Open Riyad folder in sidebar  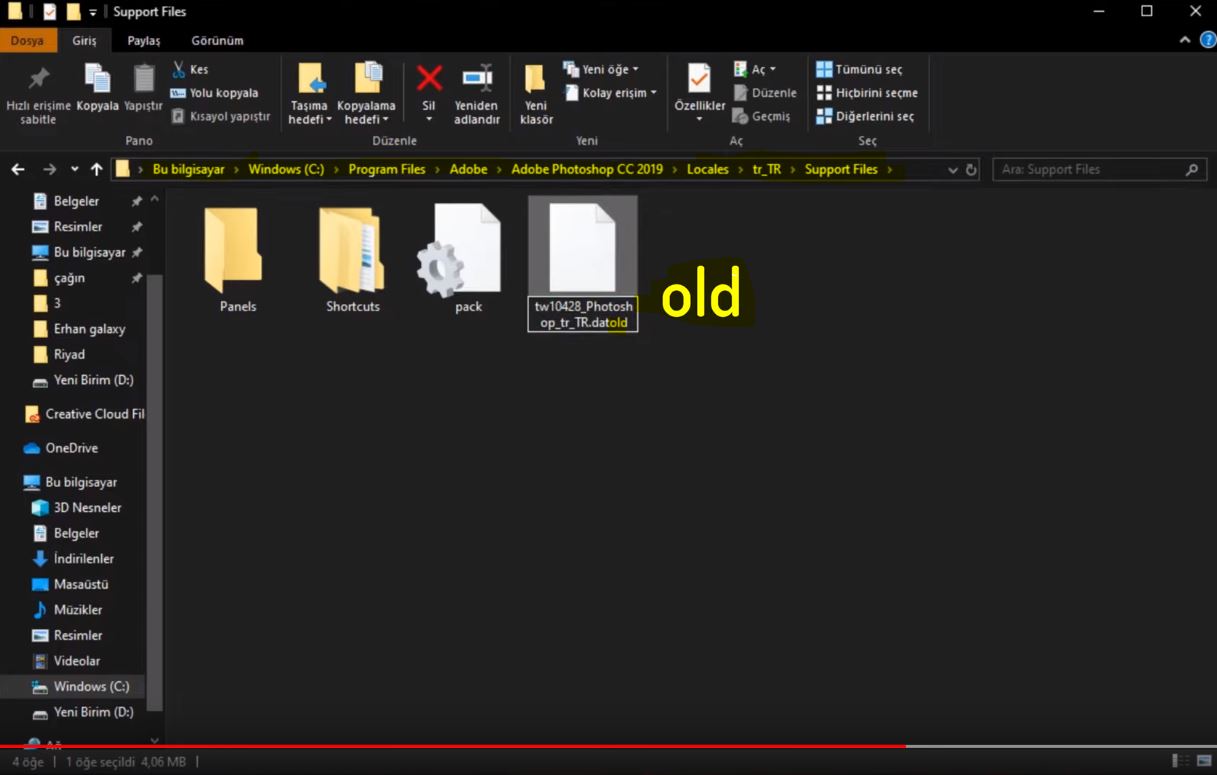pyautogui.click(x=69, y=354)
